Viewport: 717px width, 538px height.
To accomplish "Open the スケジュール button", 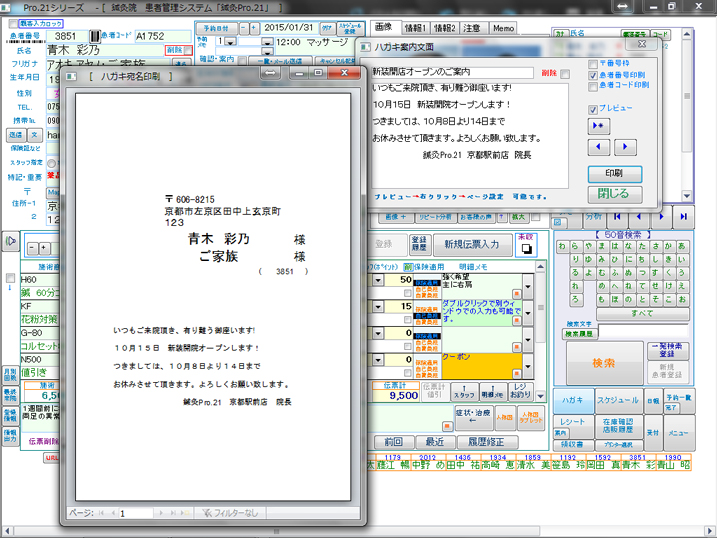I will coord(618,400).
